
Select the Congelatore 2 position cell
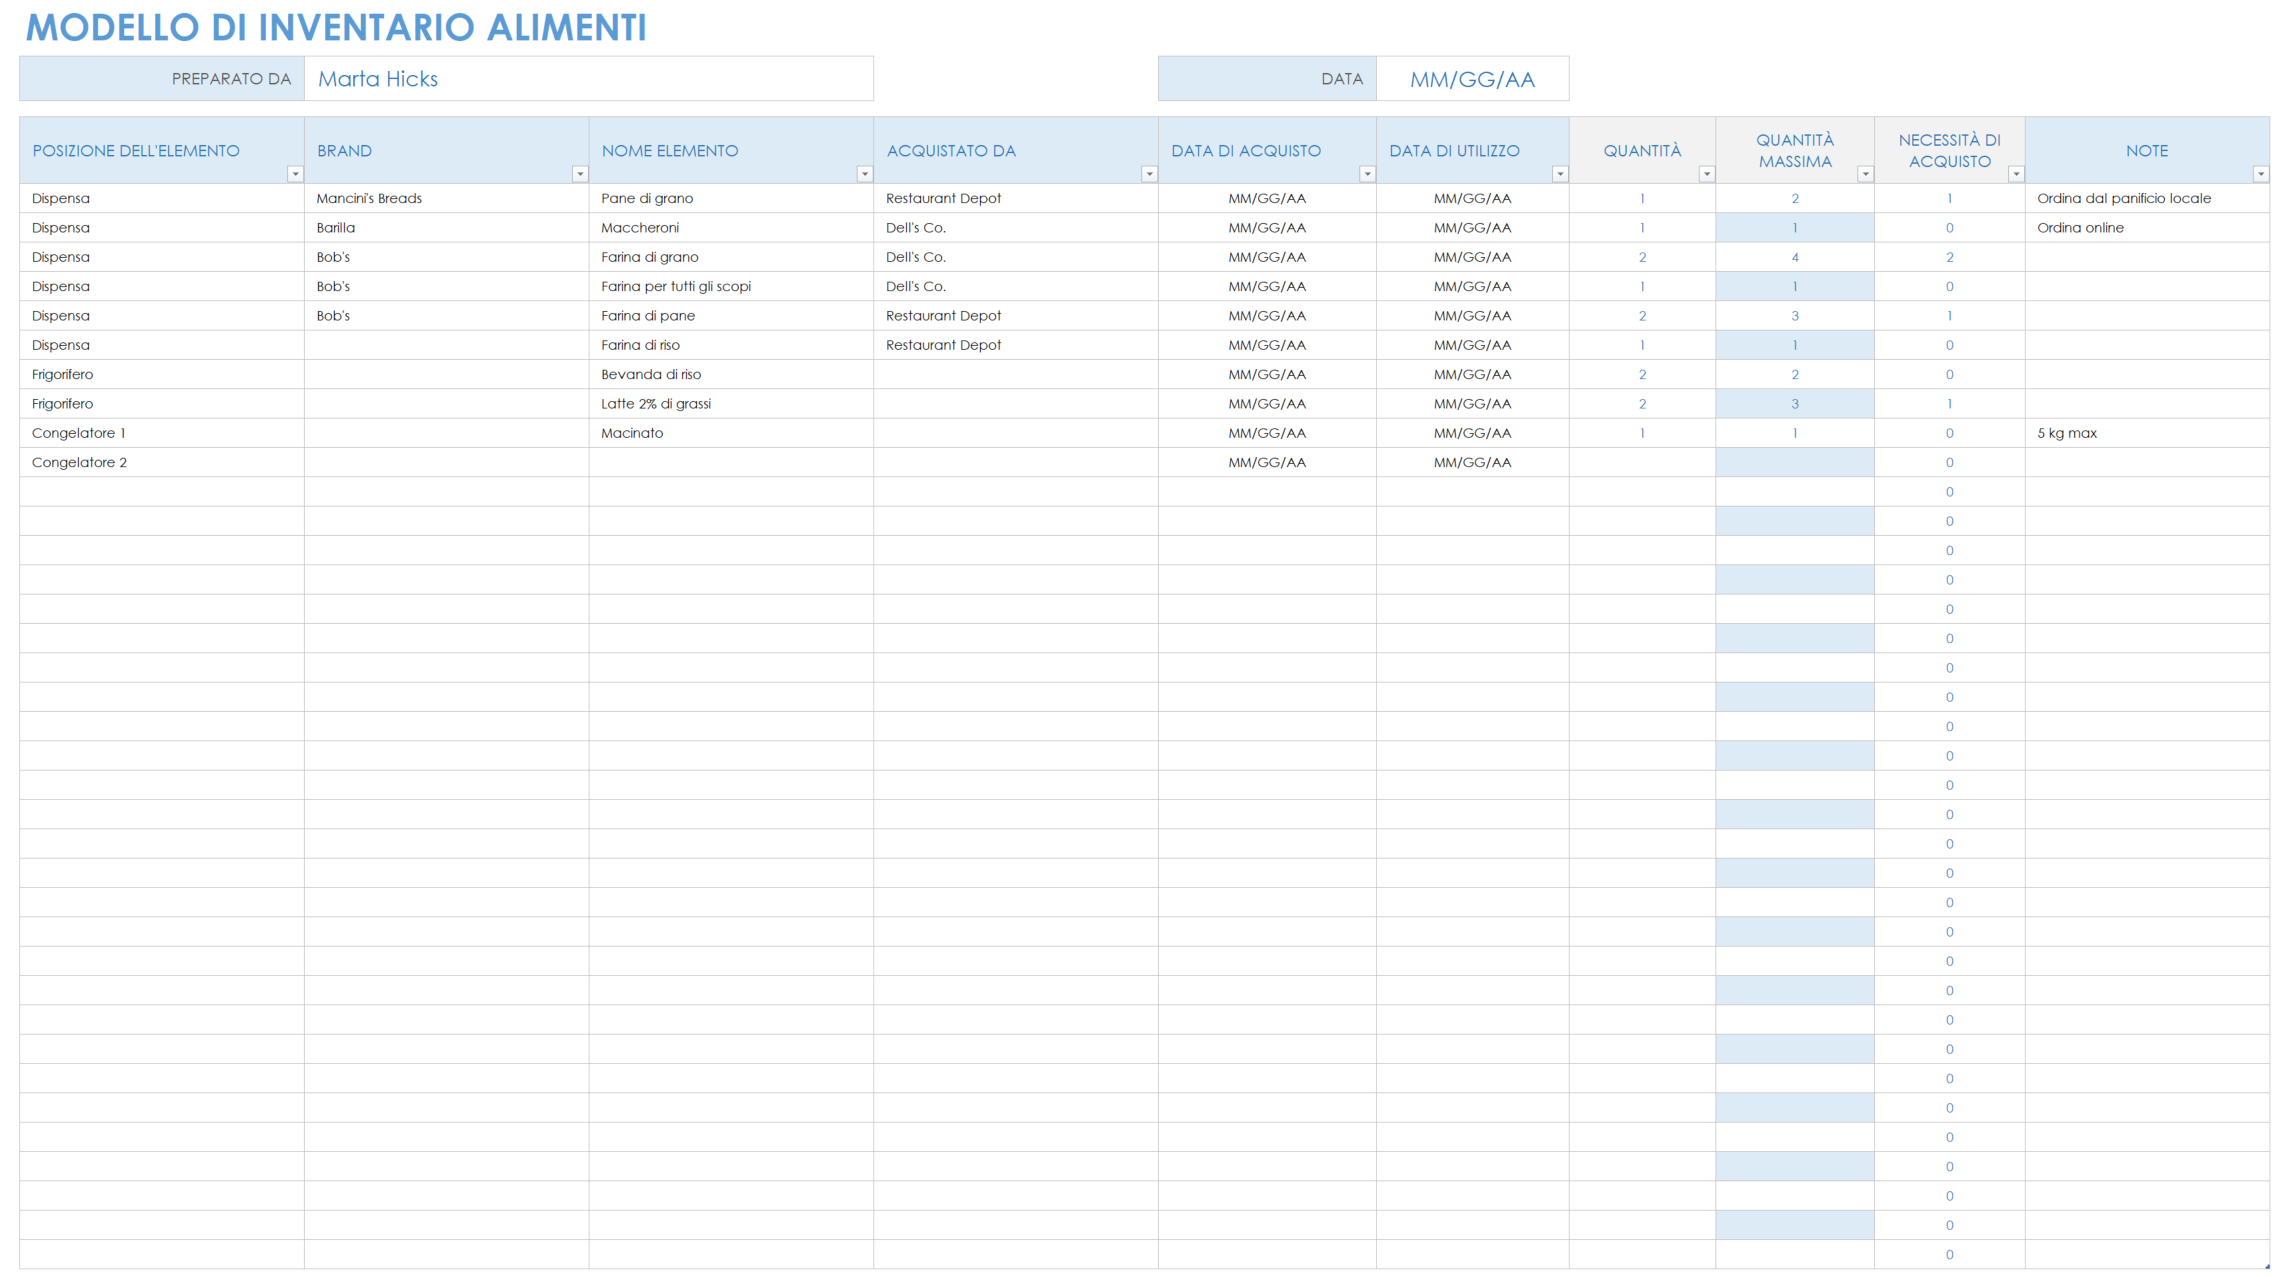pyautogui.click(x=162, y=462)
